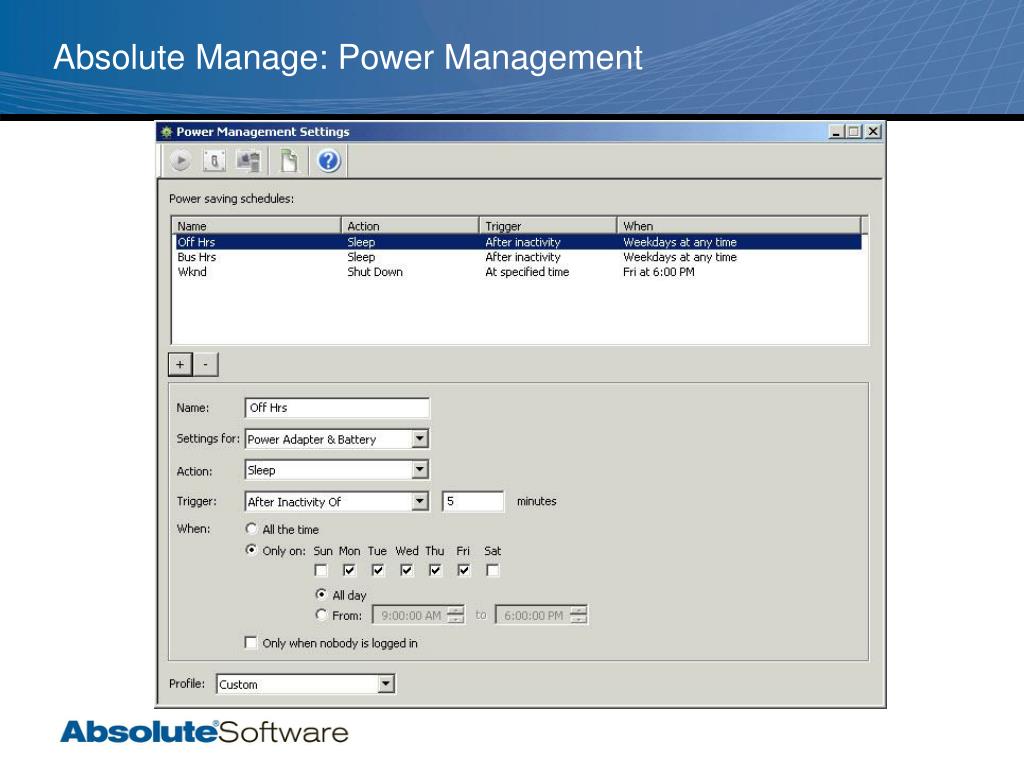Click At specified time trigger cell
Screen dimensions: 1024x768
point(527,272)
